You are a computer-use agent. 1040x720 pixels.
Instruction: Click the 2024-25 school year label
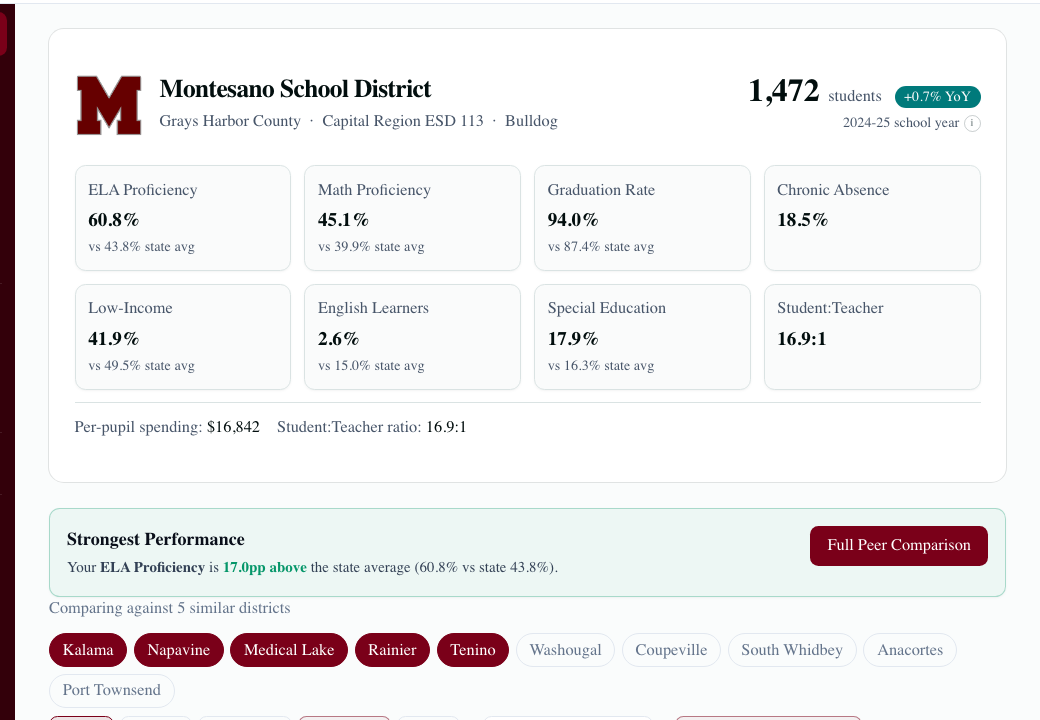click(901, 123)
